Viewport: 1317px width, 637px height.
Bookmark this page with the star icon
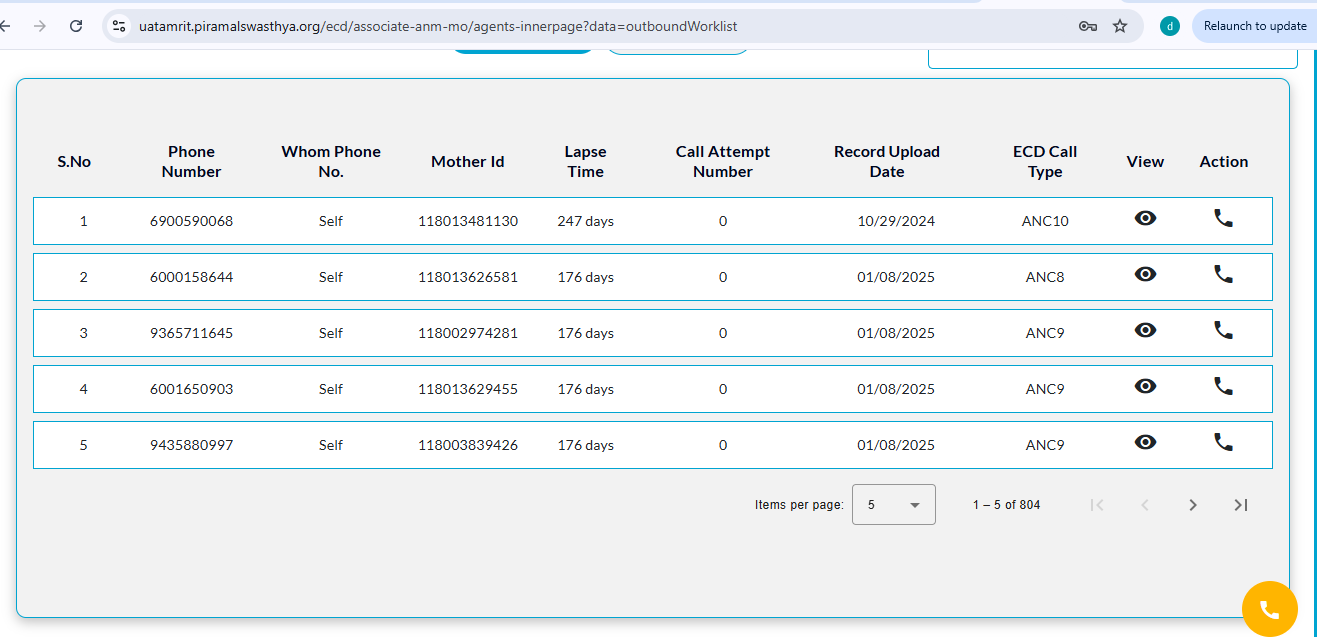coord(1120,26)
